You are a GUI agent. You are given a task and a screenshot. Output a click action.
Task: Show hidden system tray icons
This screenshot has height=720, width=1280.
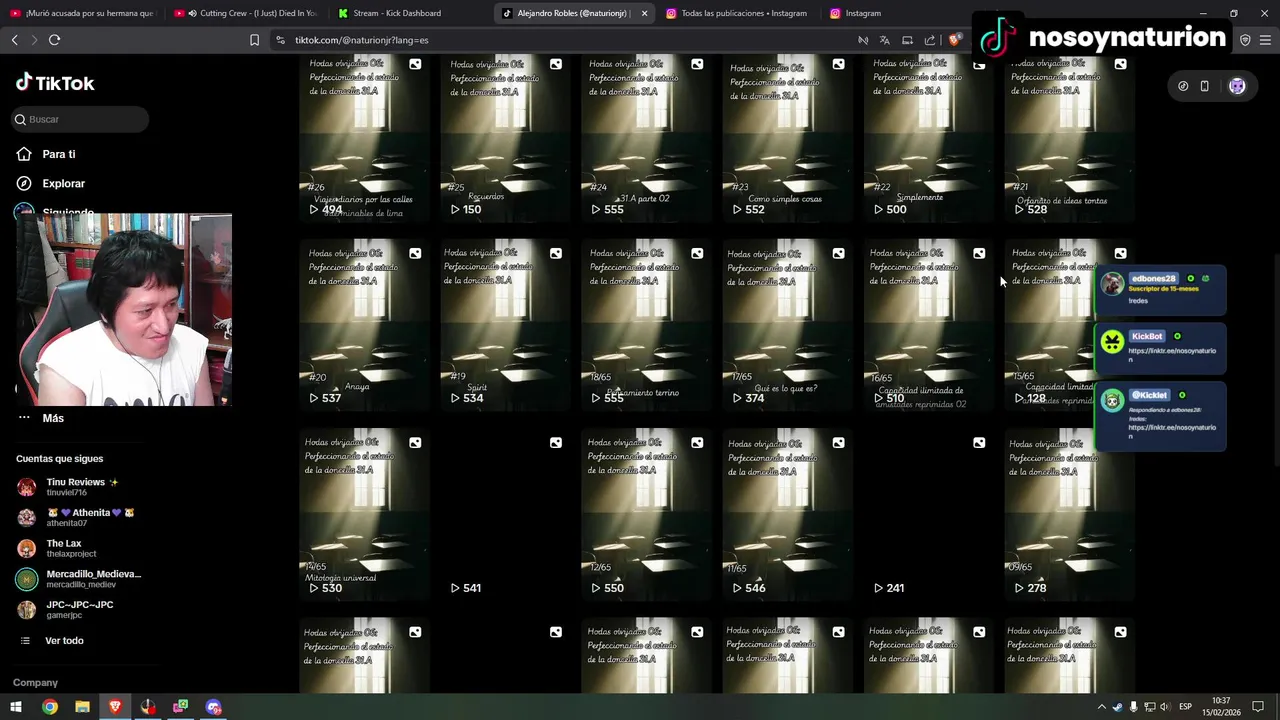1102,707
